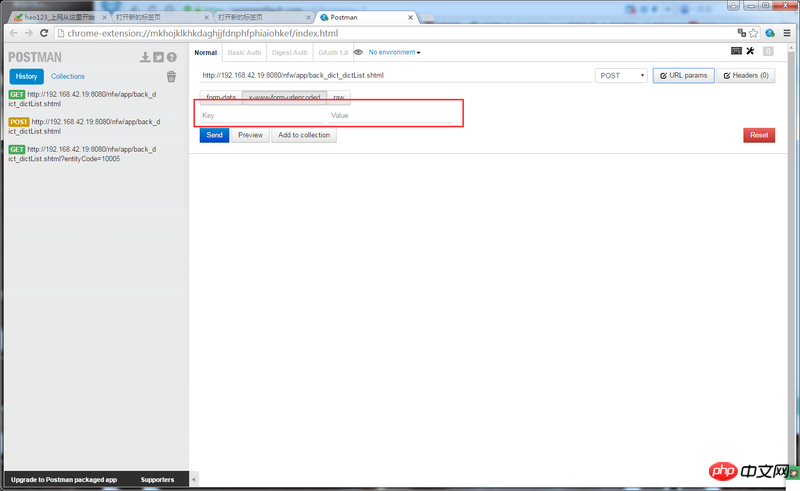The width and height of the screenshot is (800, 491).
Task: Open Chrome hamburger menu
Action: click(x=787, y=33)
